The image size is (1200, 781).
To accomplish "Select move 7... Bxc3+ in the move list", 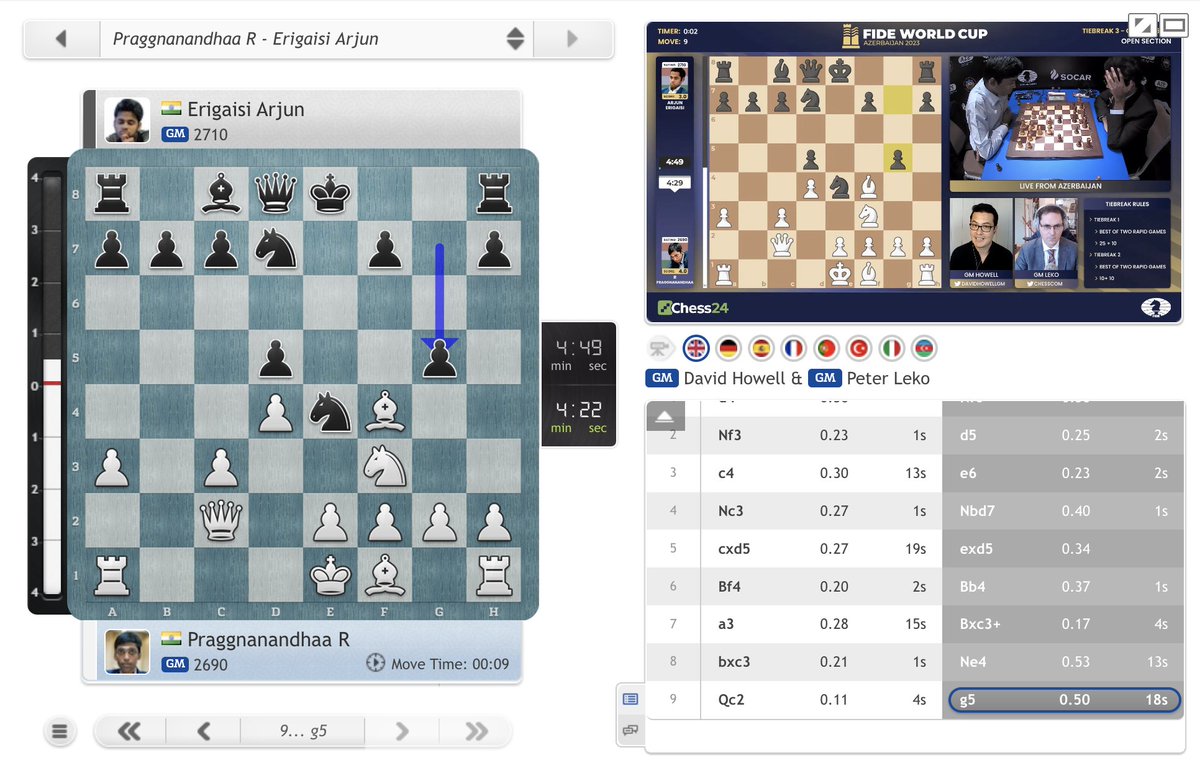I will point(1063,624).
